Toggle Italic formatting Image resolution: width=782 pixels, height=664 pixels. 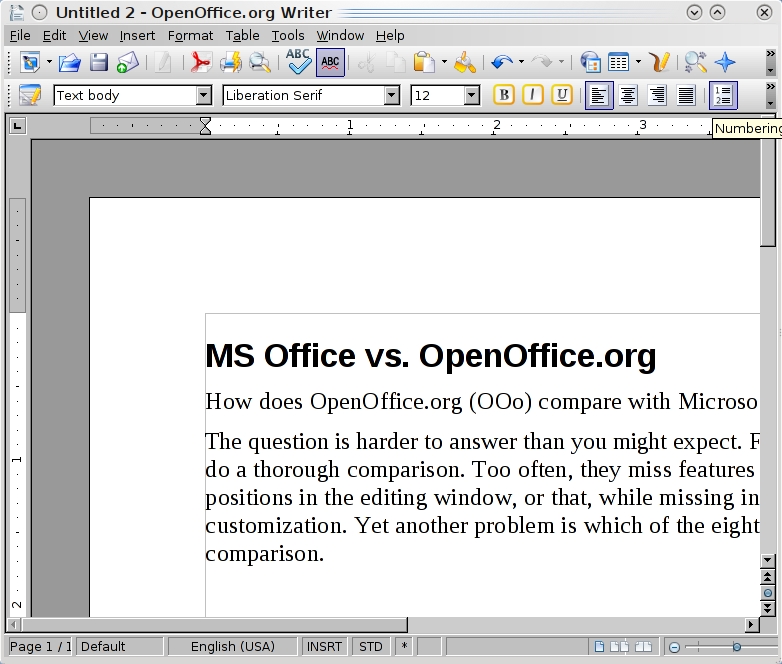click(533, 96)
